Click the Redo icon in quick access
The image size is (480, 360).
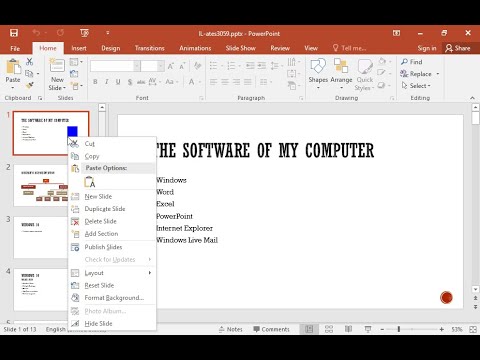click(x=60, y=33)
